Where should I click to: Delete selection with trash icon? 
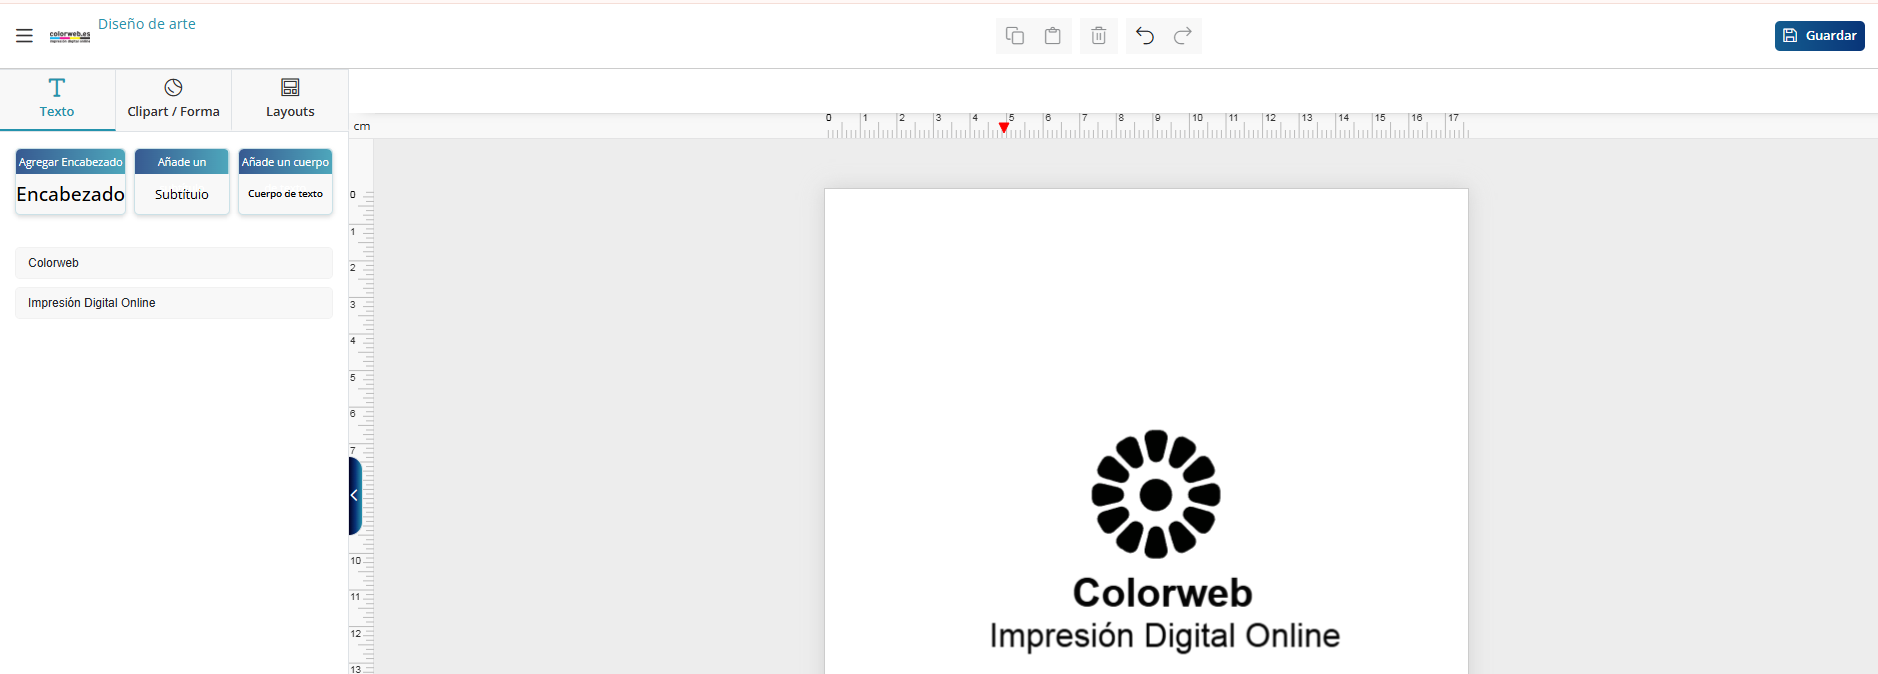tap(1098, 36)
